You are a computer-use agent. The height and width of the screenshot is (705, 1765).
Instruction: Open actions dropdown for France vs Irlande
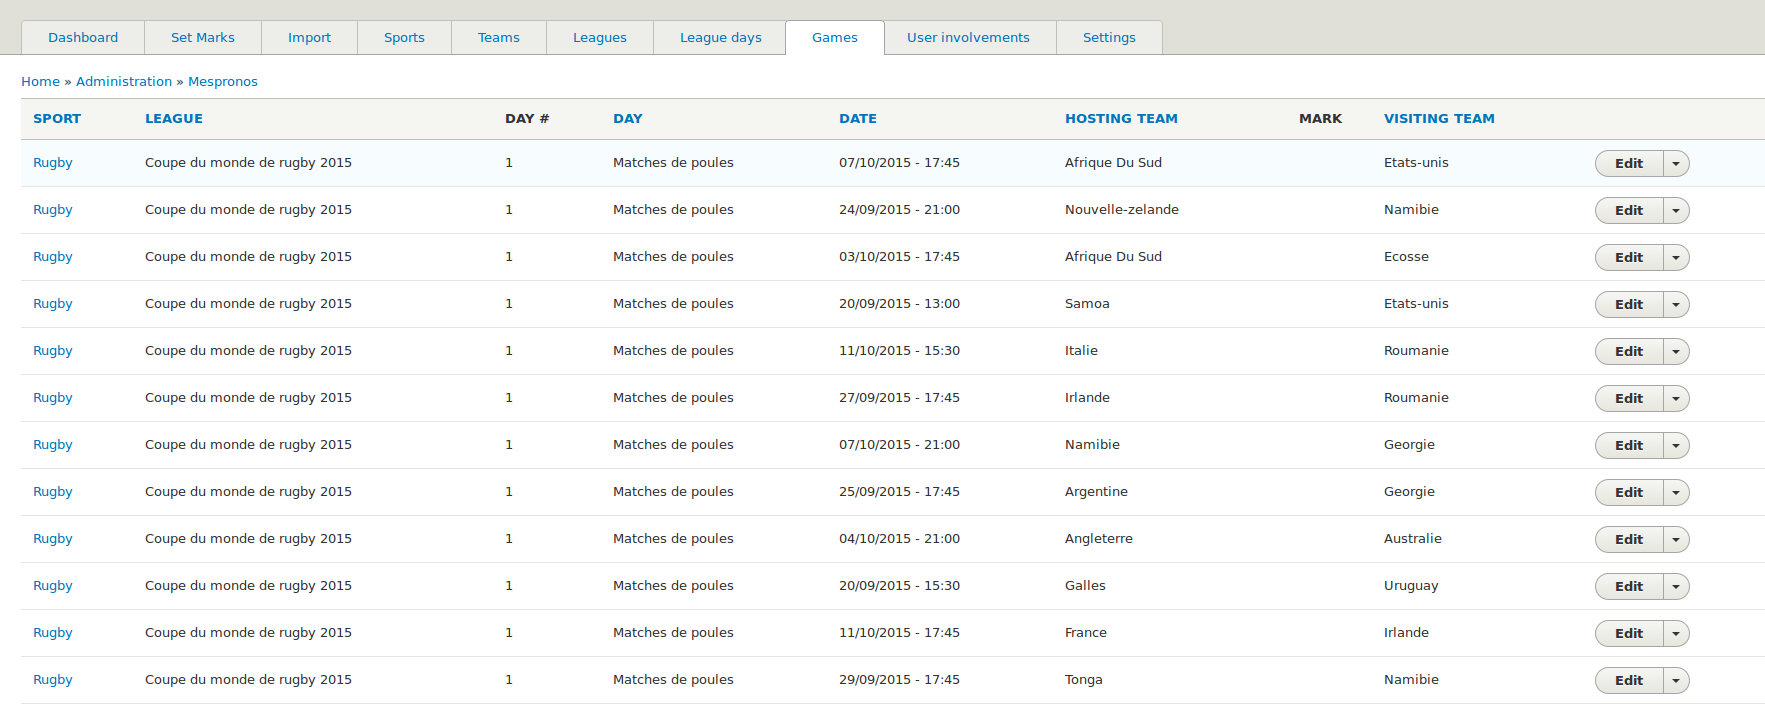tap(1676, 634)
